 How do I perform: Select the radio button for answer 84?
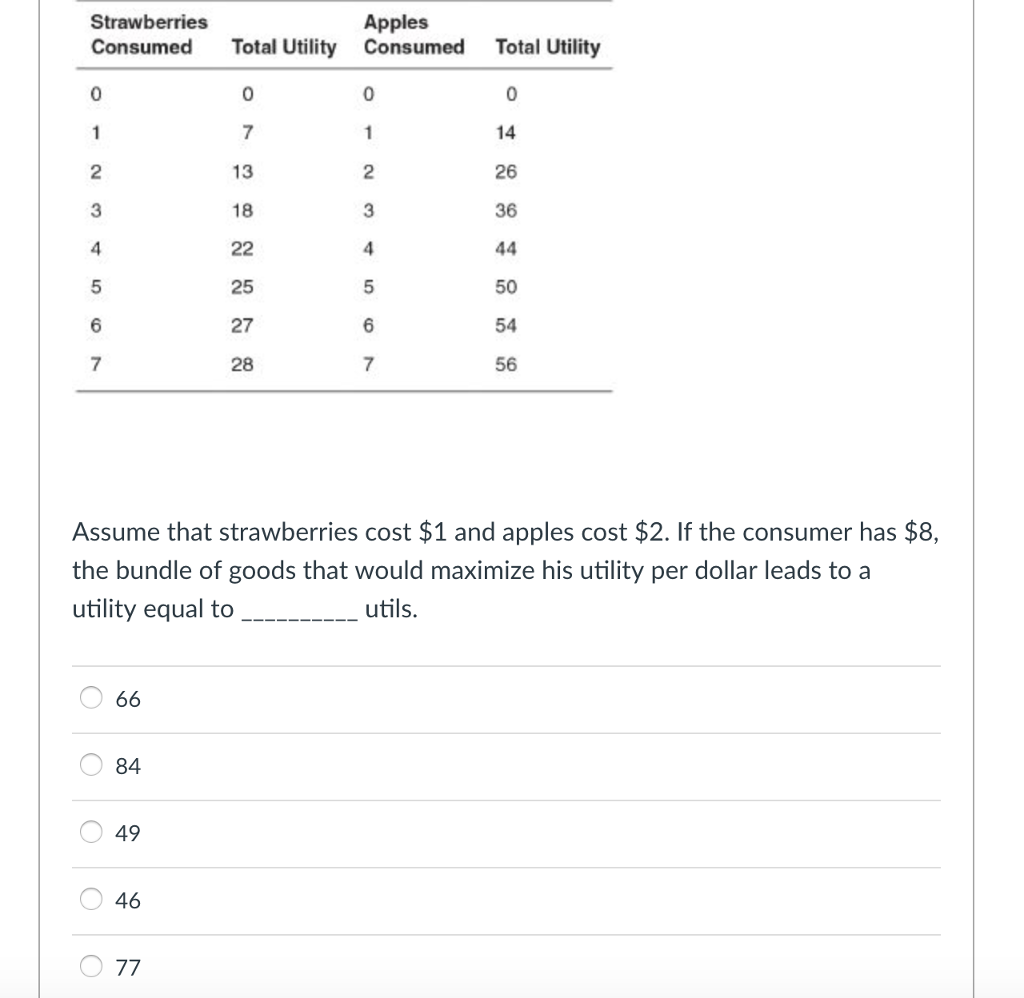90,765
